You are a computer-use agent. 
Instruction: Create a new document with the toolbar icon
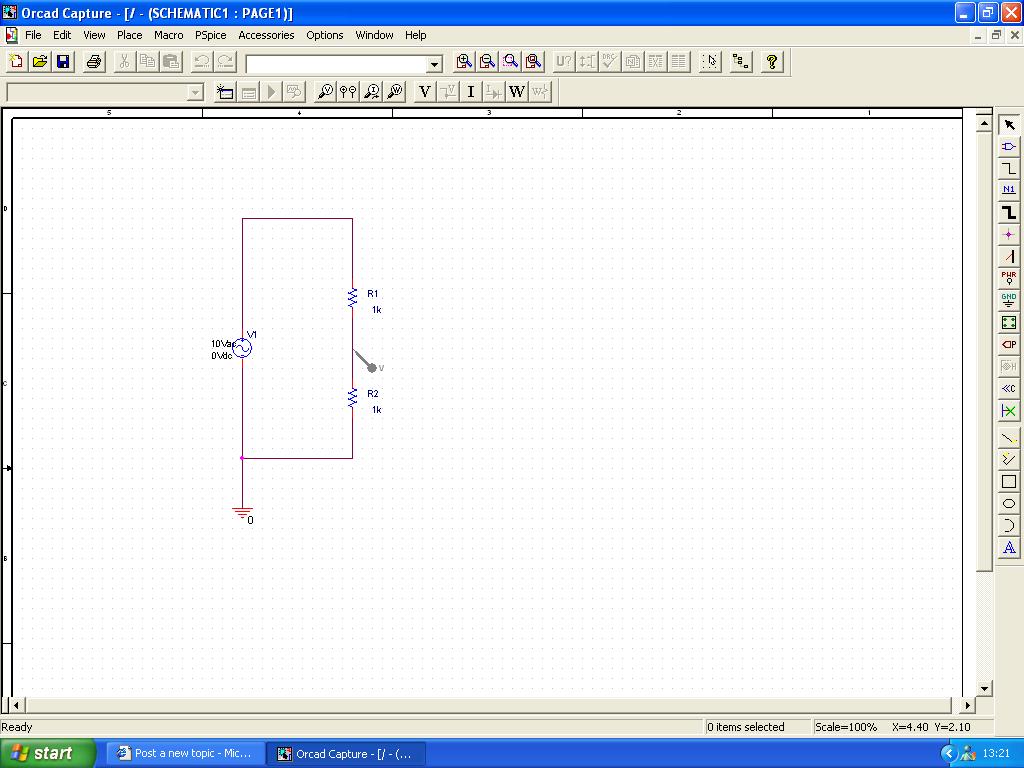[x=16, y=62]
